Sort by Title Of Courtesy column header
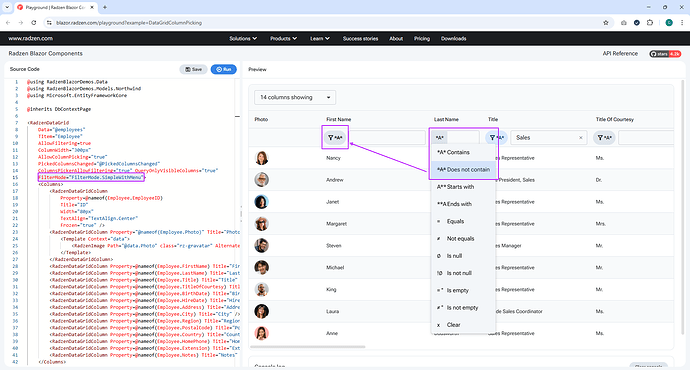Screen dimensions: 690x370 click(614, 119)
